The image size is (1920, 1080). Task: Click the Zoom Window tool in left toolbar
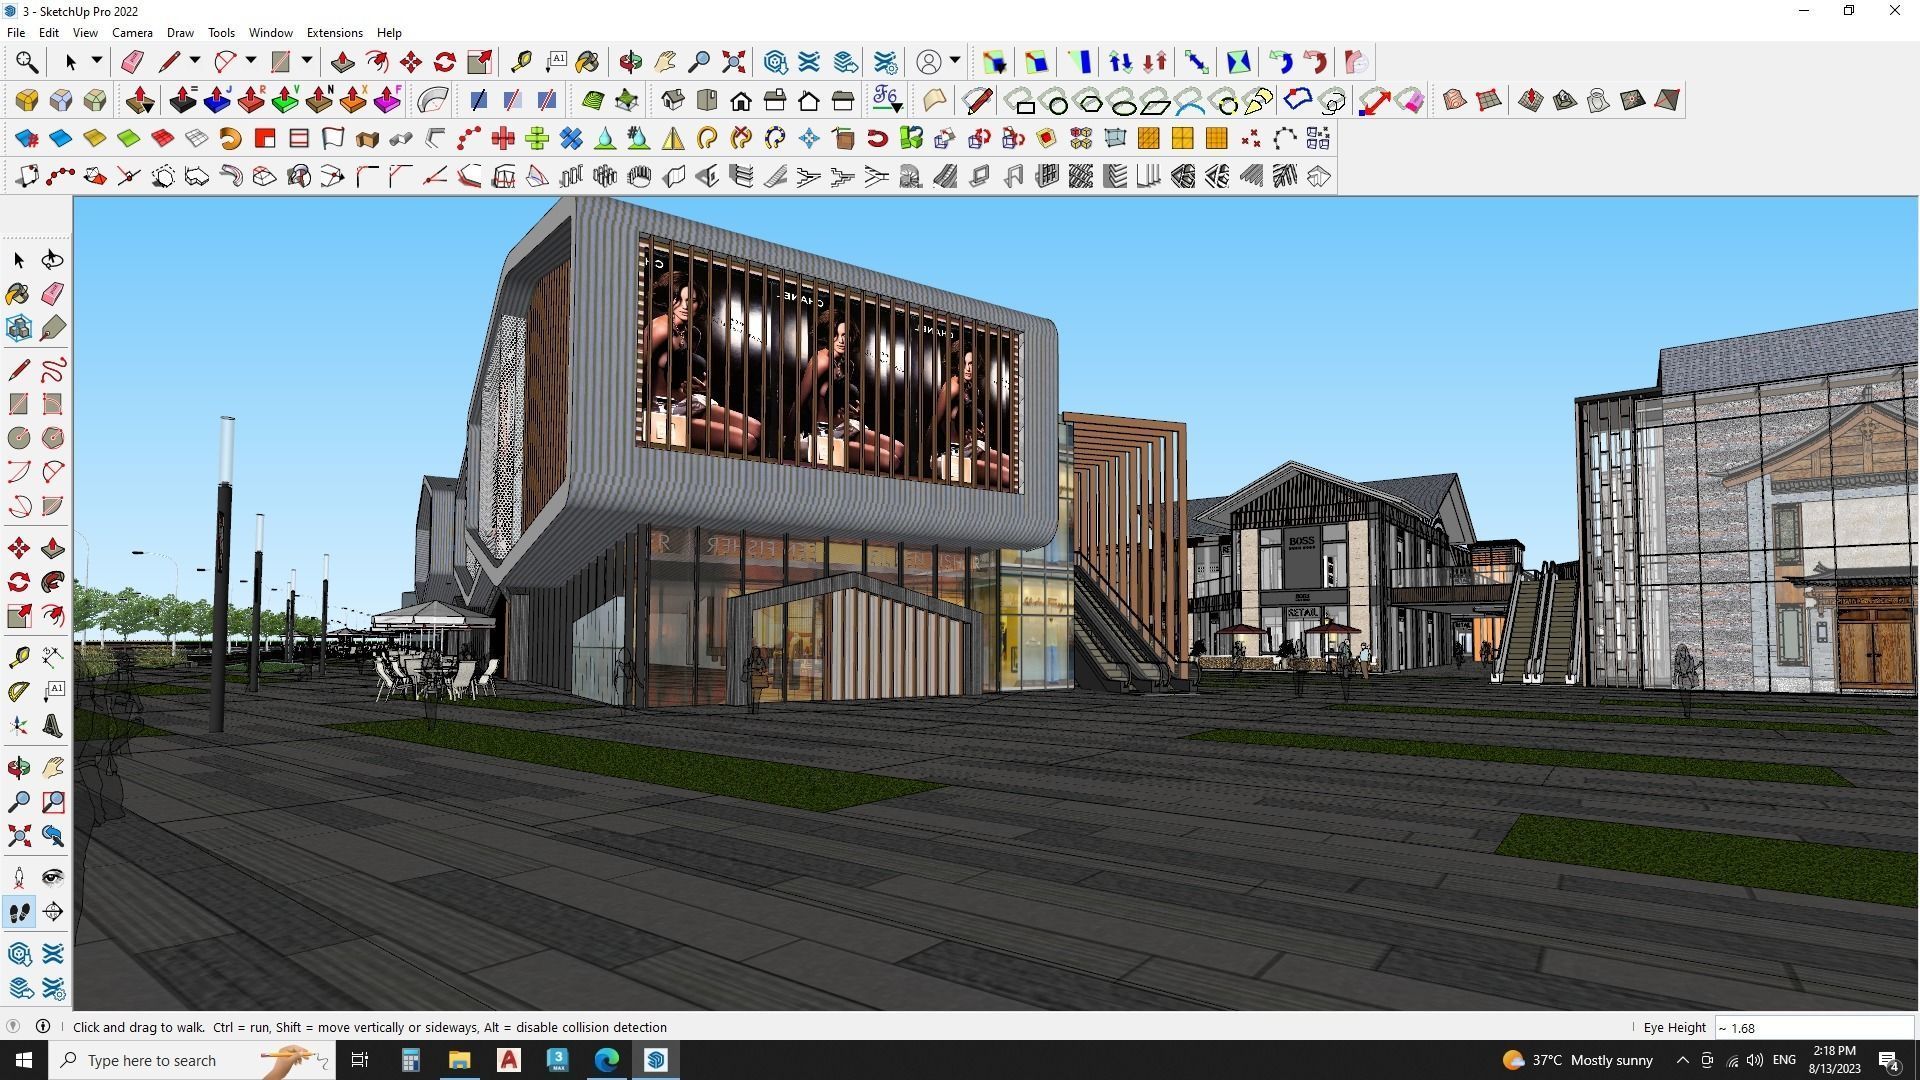click(53, 802)
